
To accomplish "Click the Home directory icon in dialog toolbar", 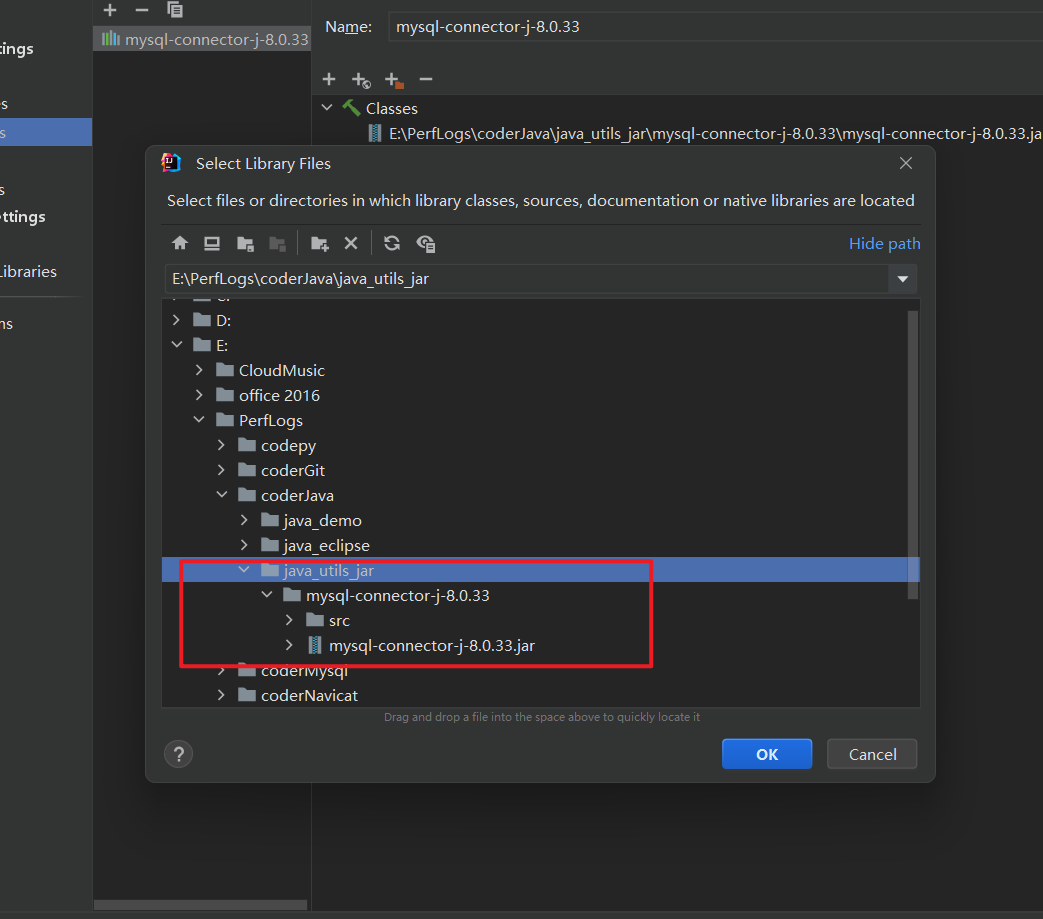I will pyautogui.click(x=180, y=243).
